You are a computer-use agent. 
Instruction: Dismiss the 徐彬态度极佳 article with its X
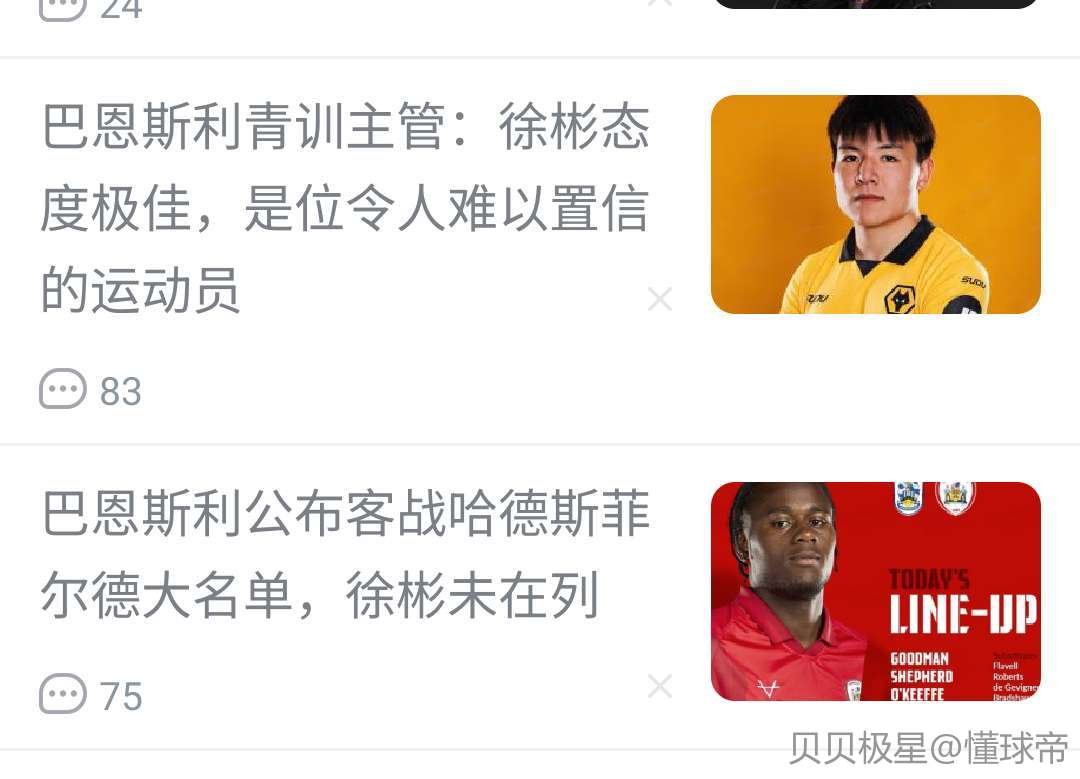[660, 299]
